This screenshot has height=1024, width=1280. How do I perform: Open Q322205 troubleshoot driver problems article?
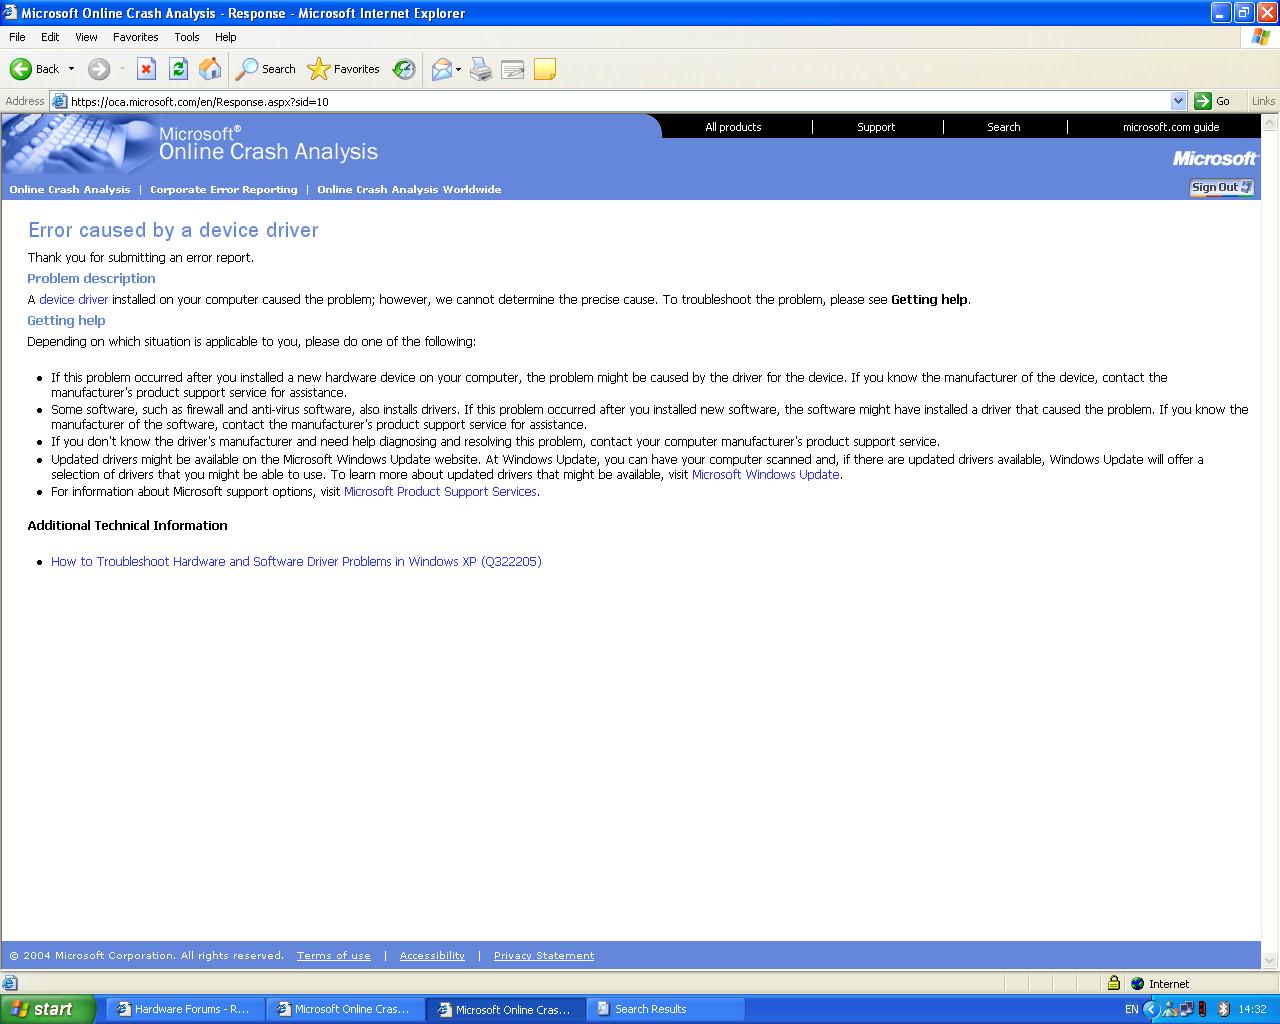tap(296, 561)
